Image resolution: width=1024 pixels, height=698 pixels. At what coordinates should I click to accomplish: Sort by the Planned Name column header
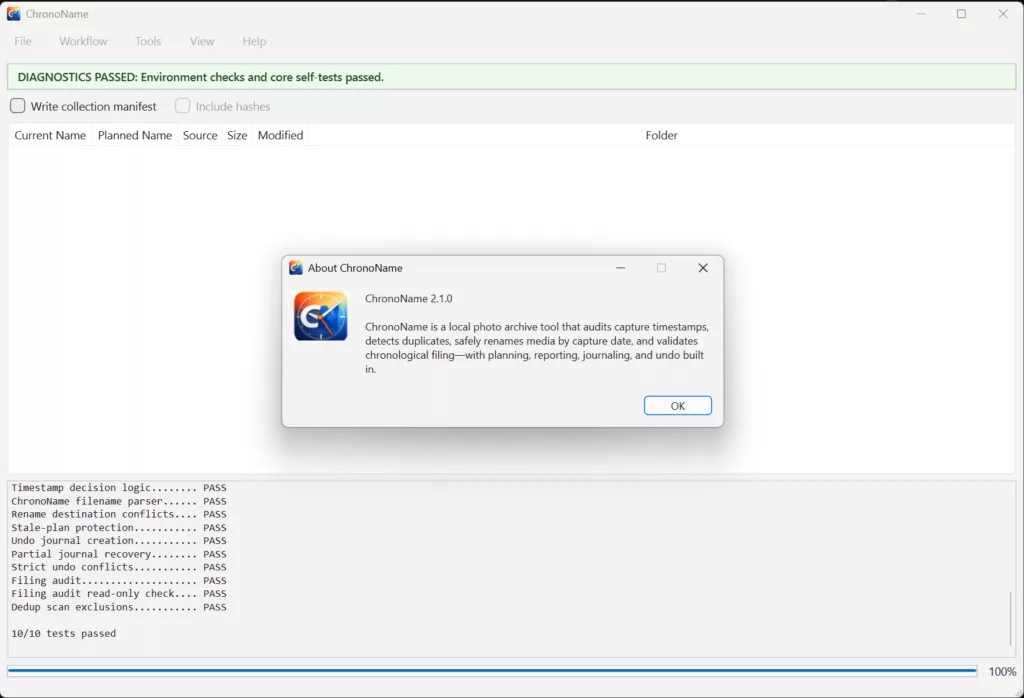click(135, 135)
